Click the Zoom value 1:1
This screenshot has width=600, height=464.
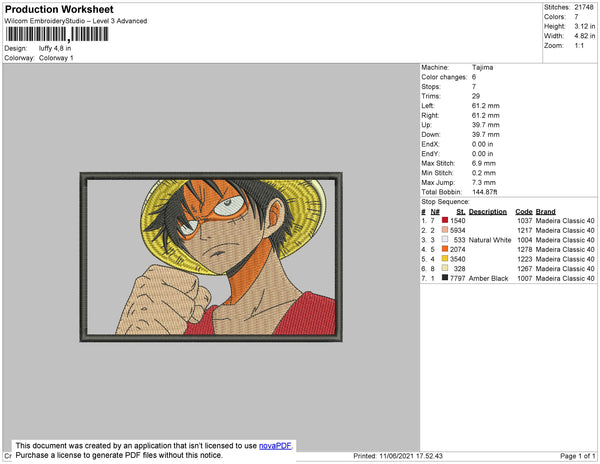579,46
